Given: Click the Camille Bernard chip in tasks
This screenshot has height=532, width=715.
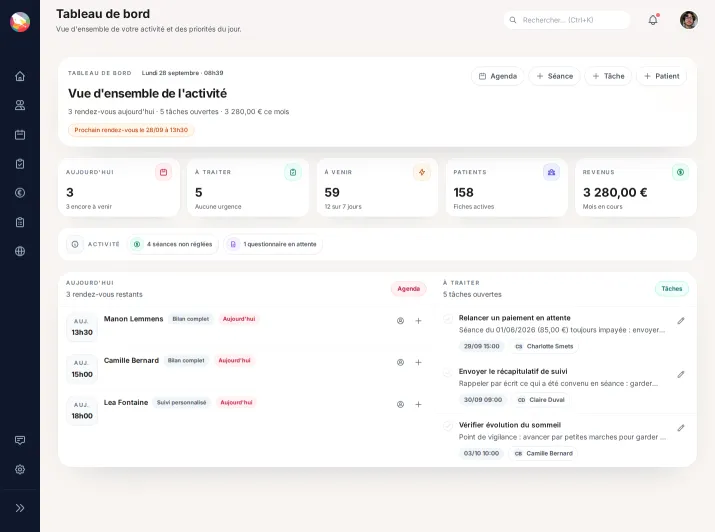Looking at the screenshot, I should [543, 453].
